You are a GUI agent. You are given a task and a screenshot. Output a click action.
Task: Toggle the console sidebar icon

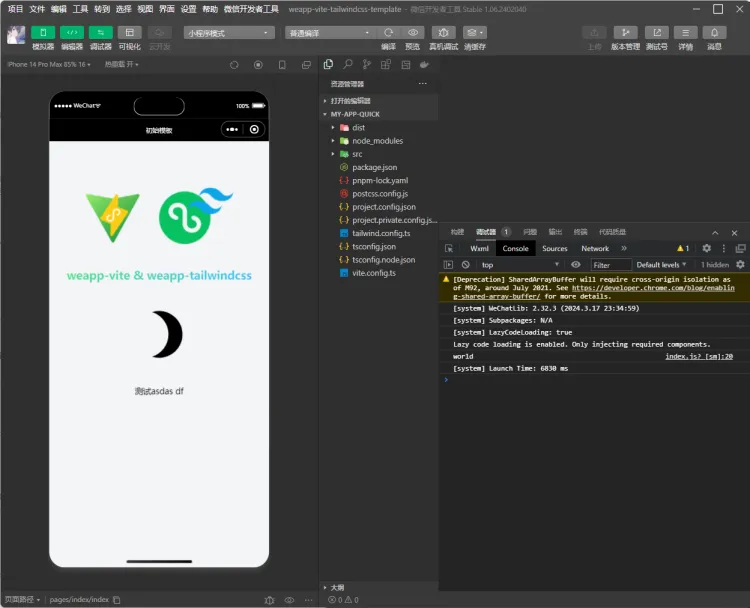click(448, 265)
